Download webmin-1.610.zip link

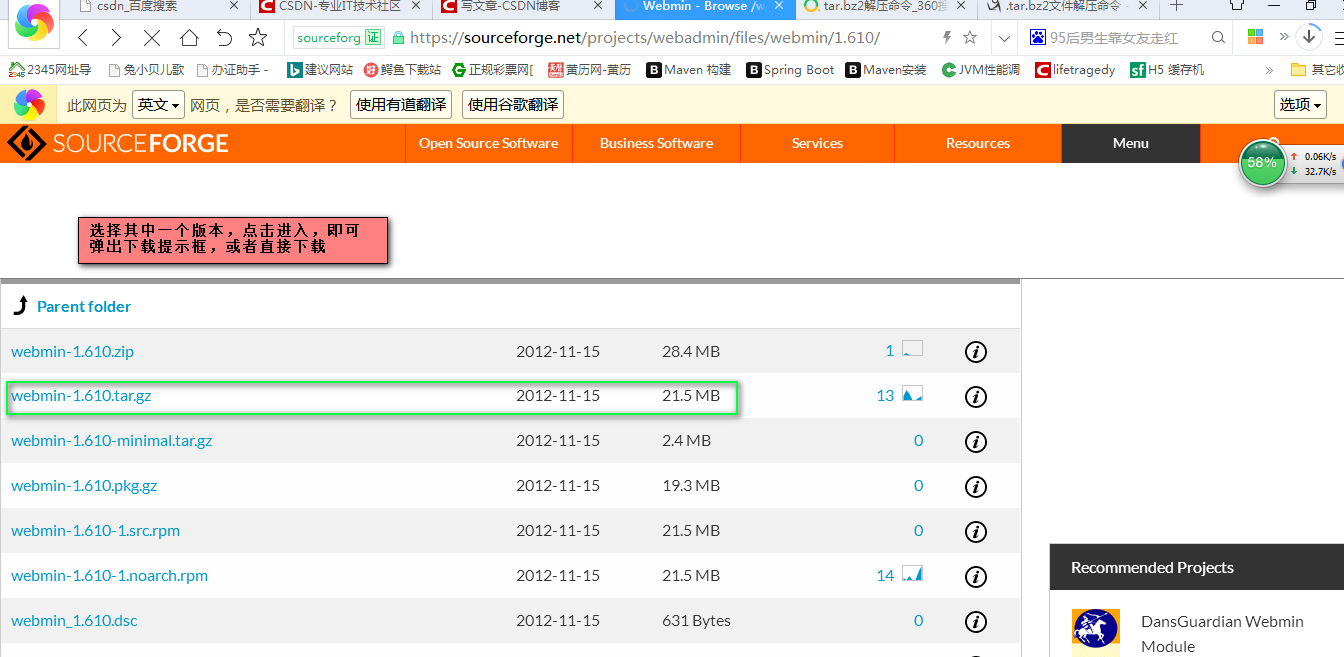(x=72, y=352)
